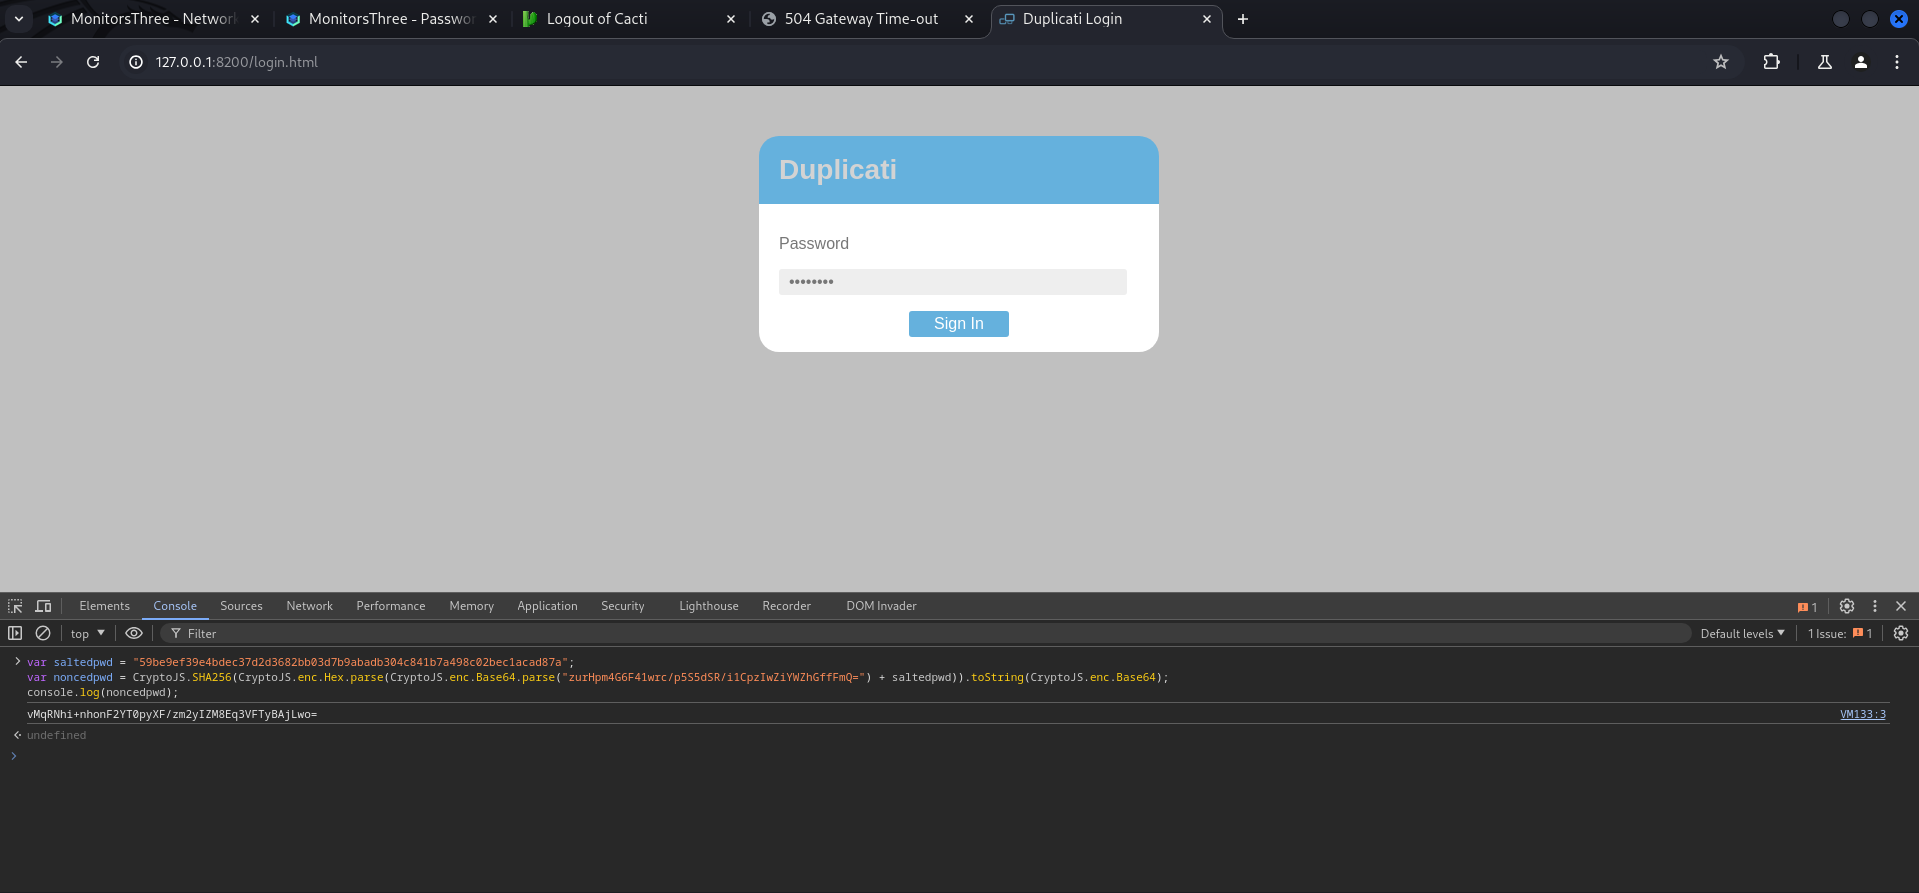Open the VM133:3 source link

pyautogui.click(x=1862, y=714)
